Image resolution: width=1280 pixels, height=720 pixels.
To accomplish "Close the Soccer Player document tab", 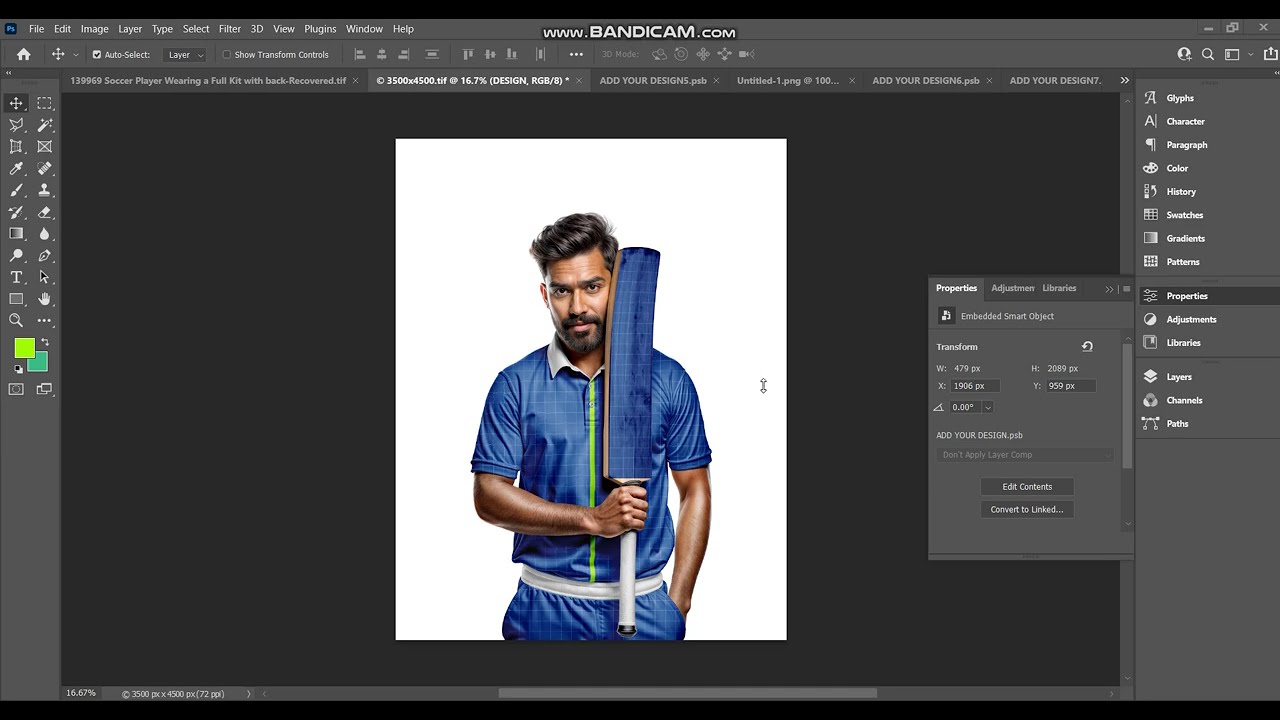I will pos(355,80).
